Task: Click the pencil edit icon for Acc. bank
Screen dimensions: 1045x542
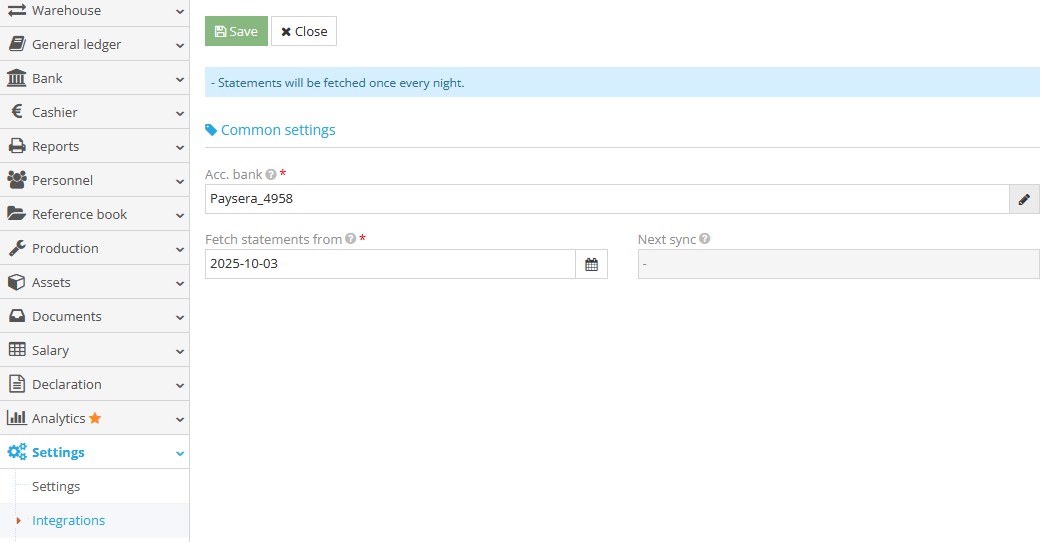Action: (x=1024, y=199)
